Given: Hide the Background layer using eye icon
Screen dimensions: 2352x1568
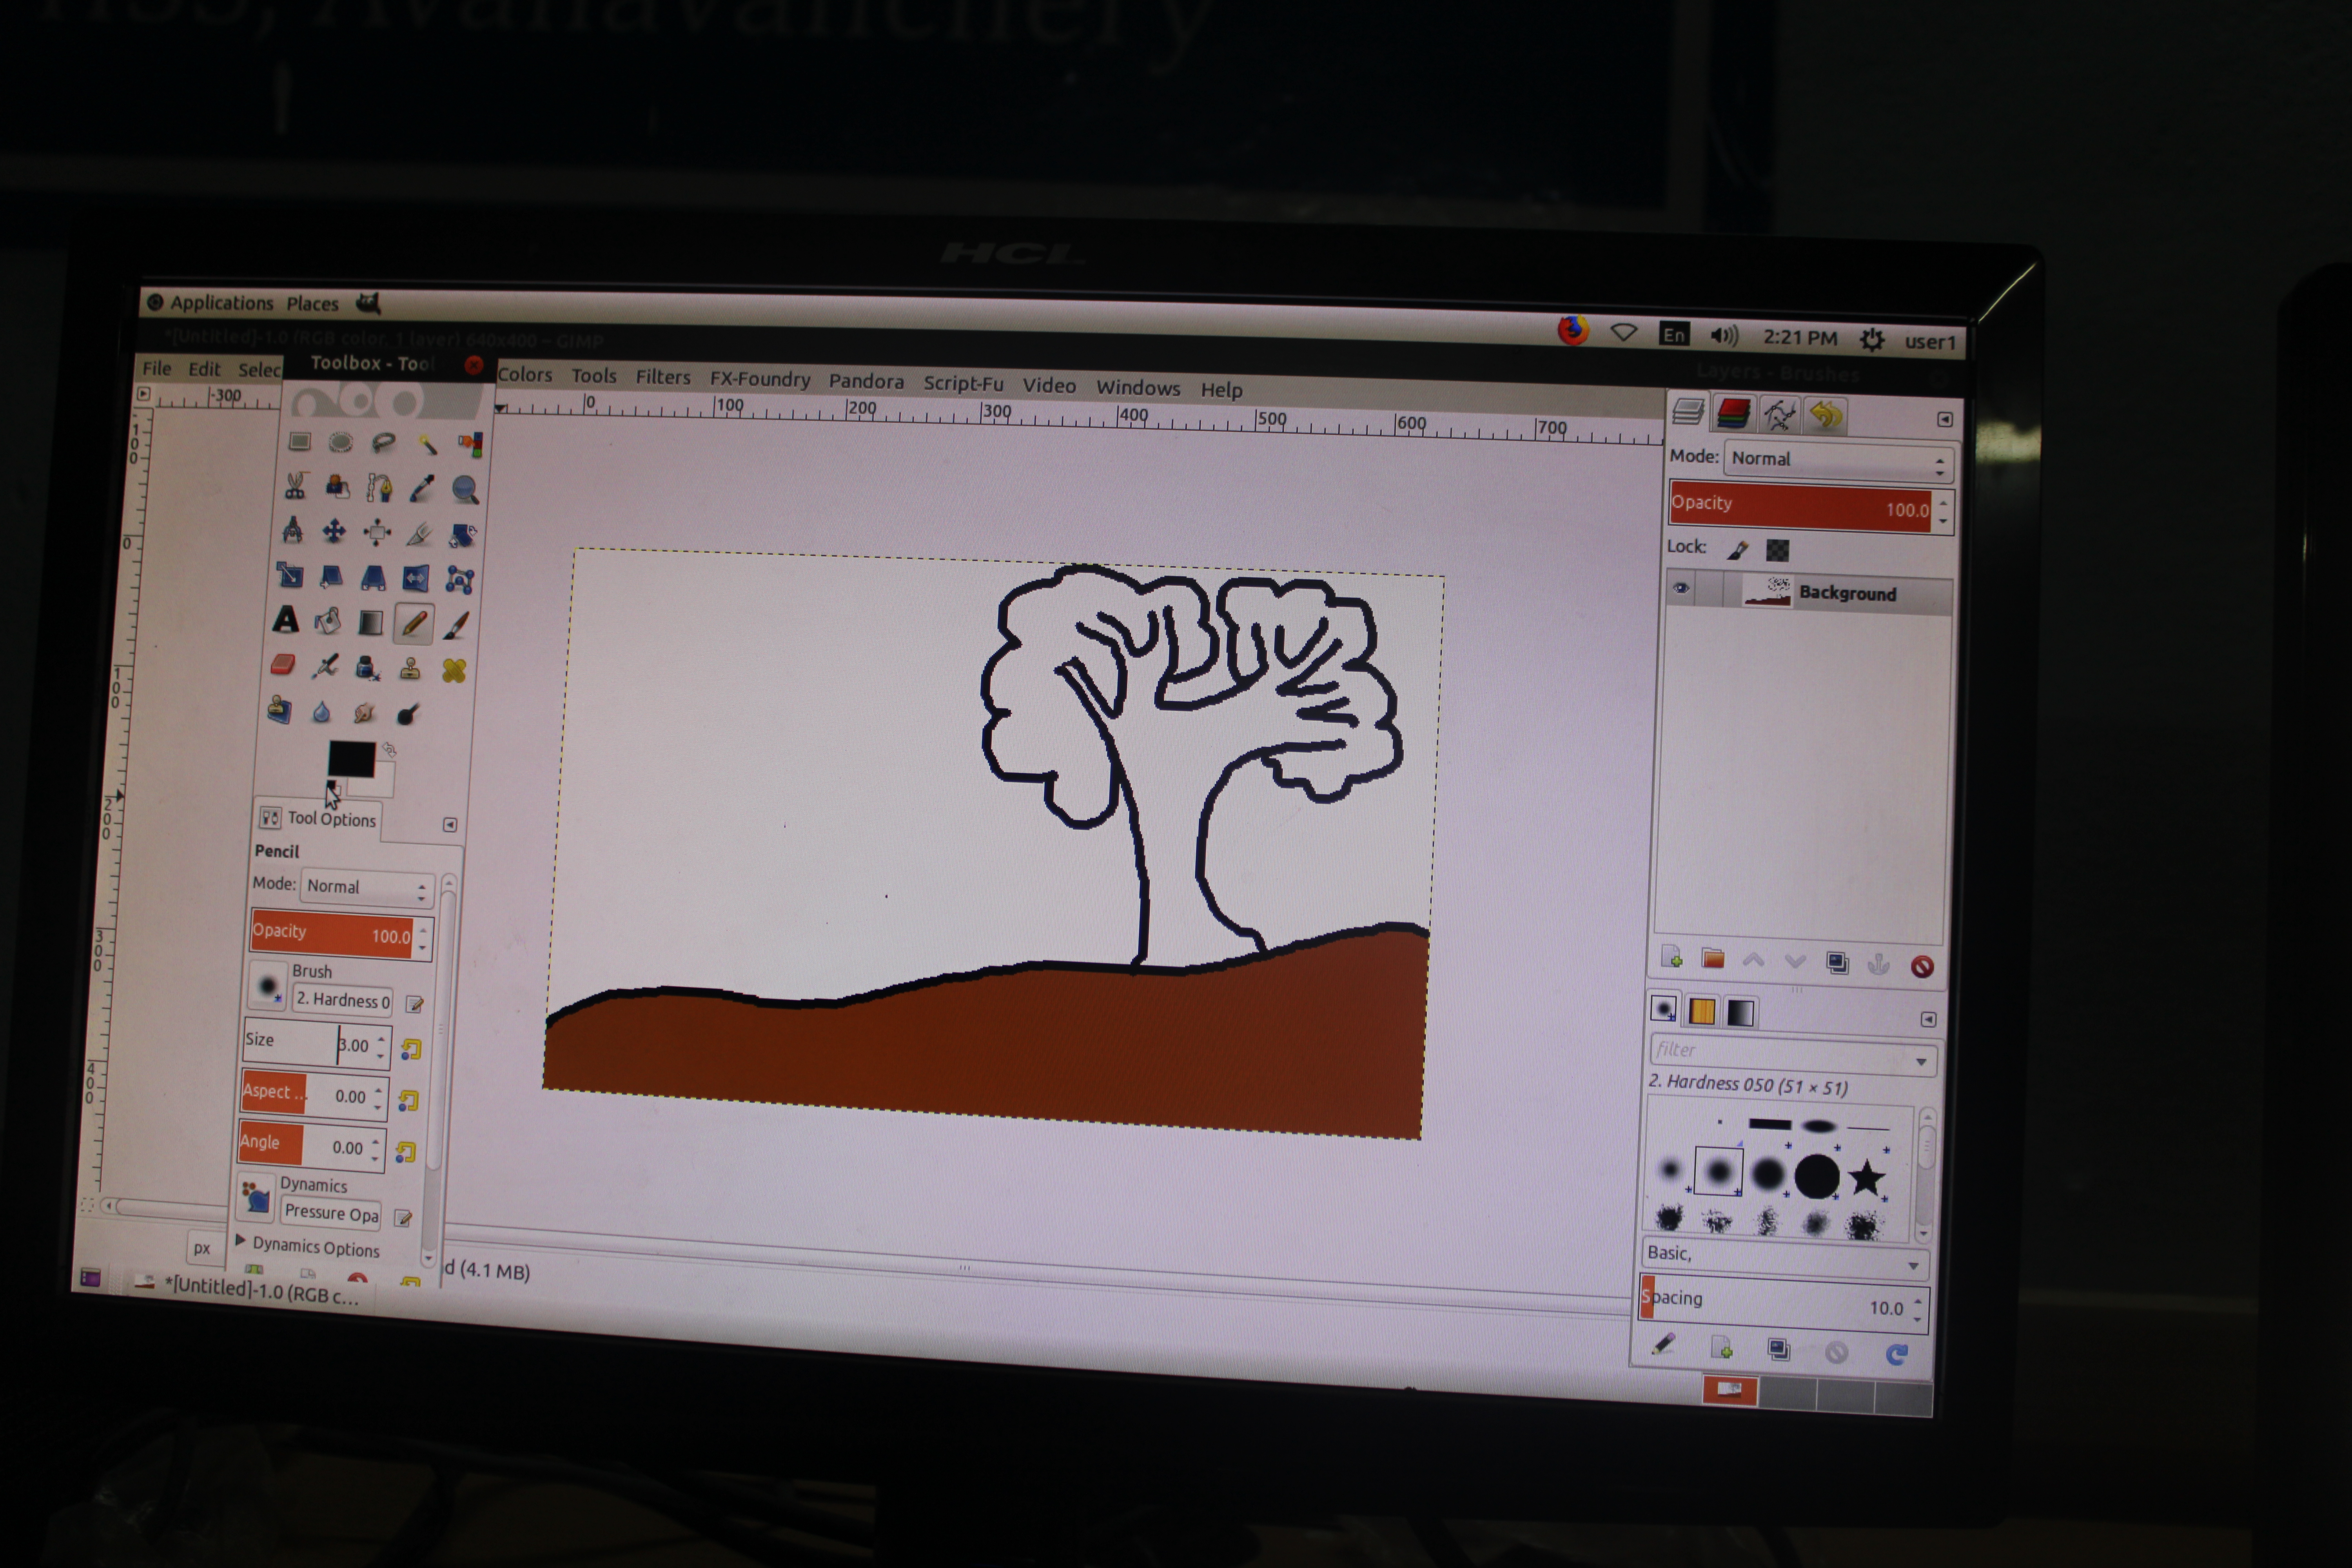Looking at the screenshot, I should pyautogui.click(x=1681, y=588).
